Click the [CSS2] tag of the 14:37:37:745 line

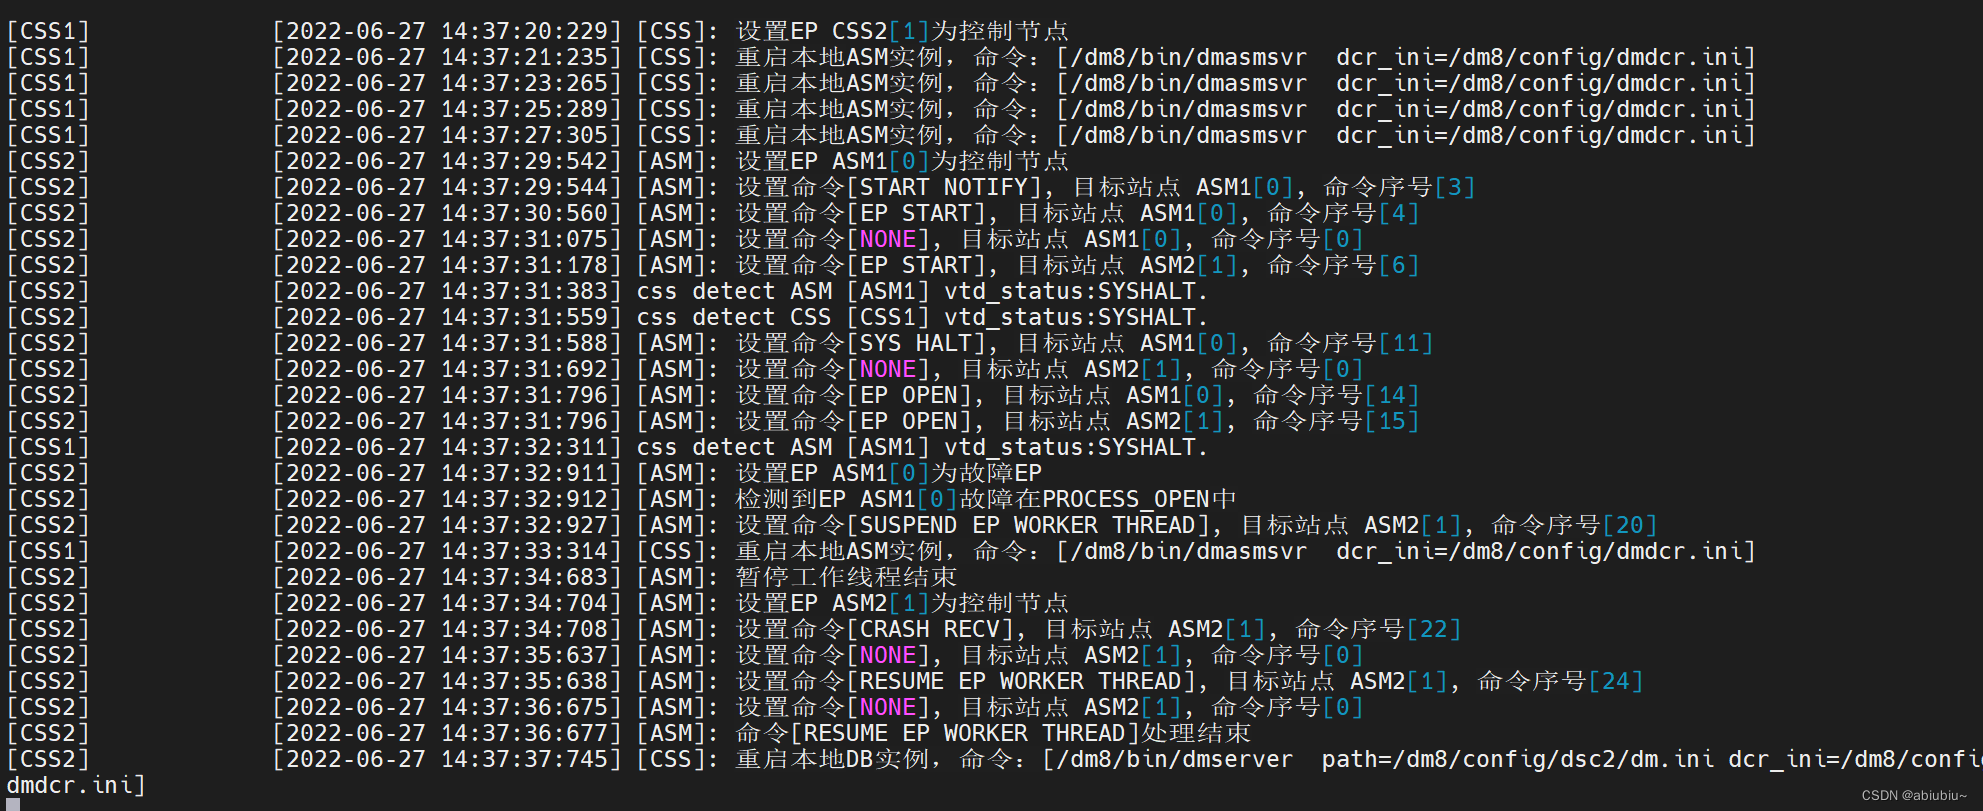48,760
